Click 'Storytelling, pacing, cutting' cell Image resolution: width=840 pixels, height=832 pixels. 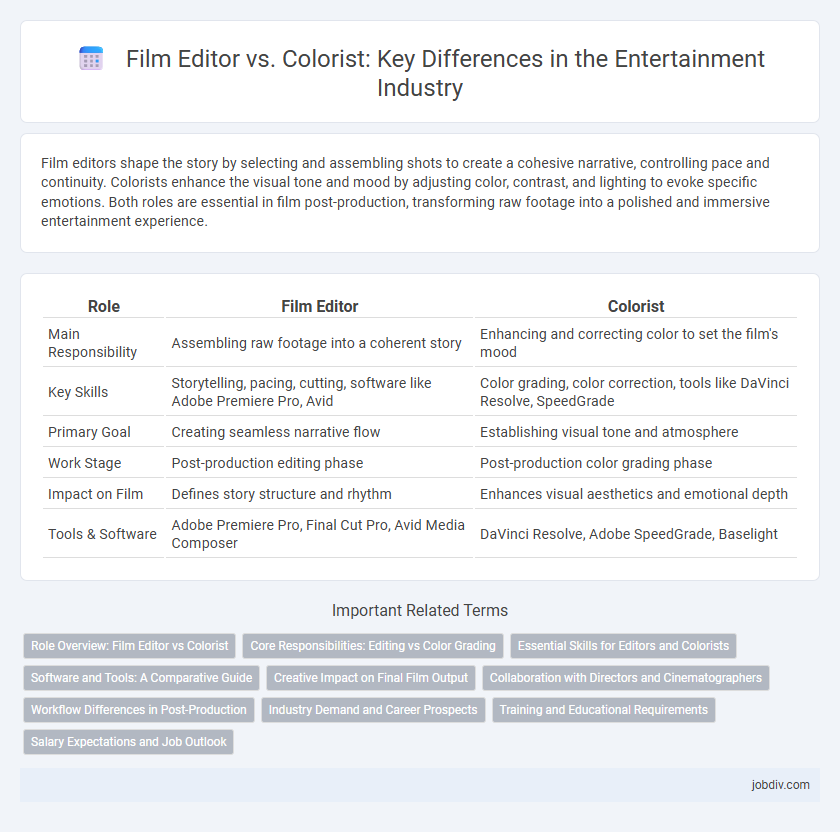pos(319,392)
